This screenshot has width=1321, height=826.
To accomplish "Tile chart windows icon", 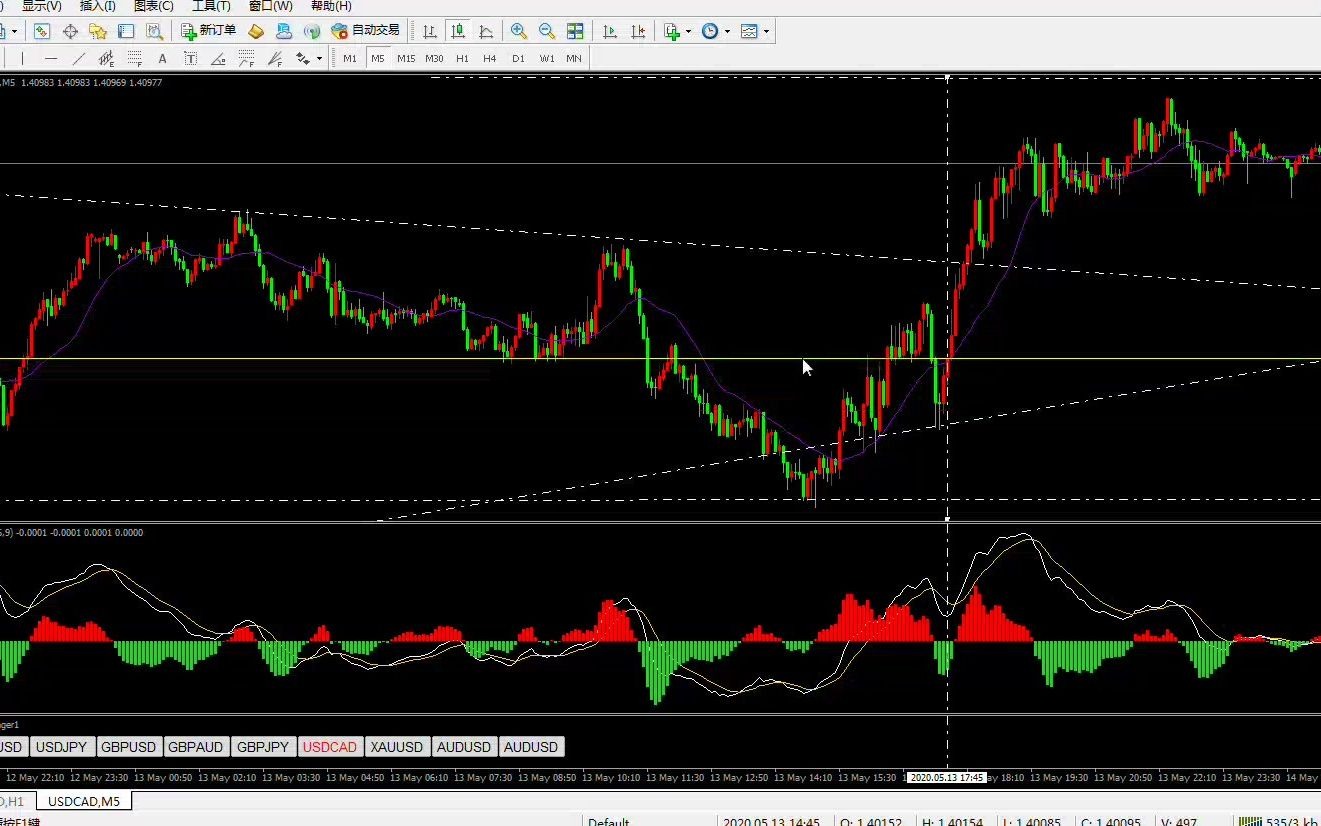I will tap(575, 31).
